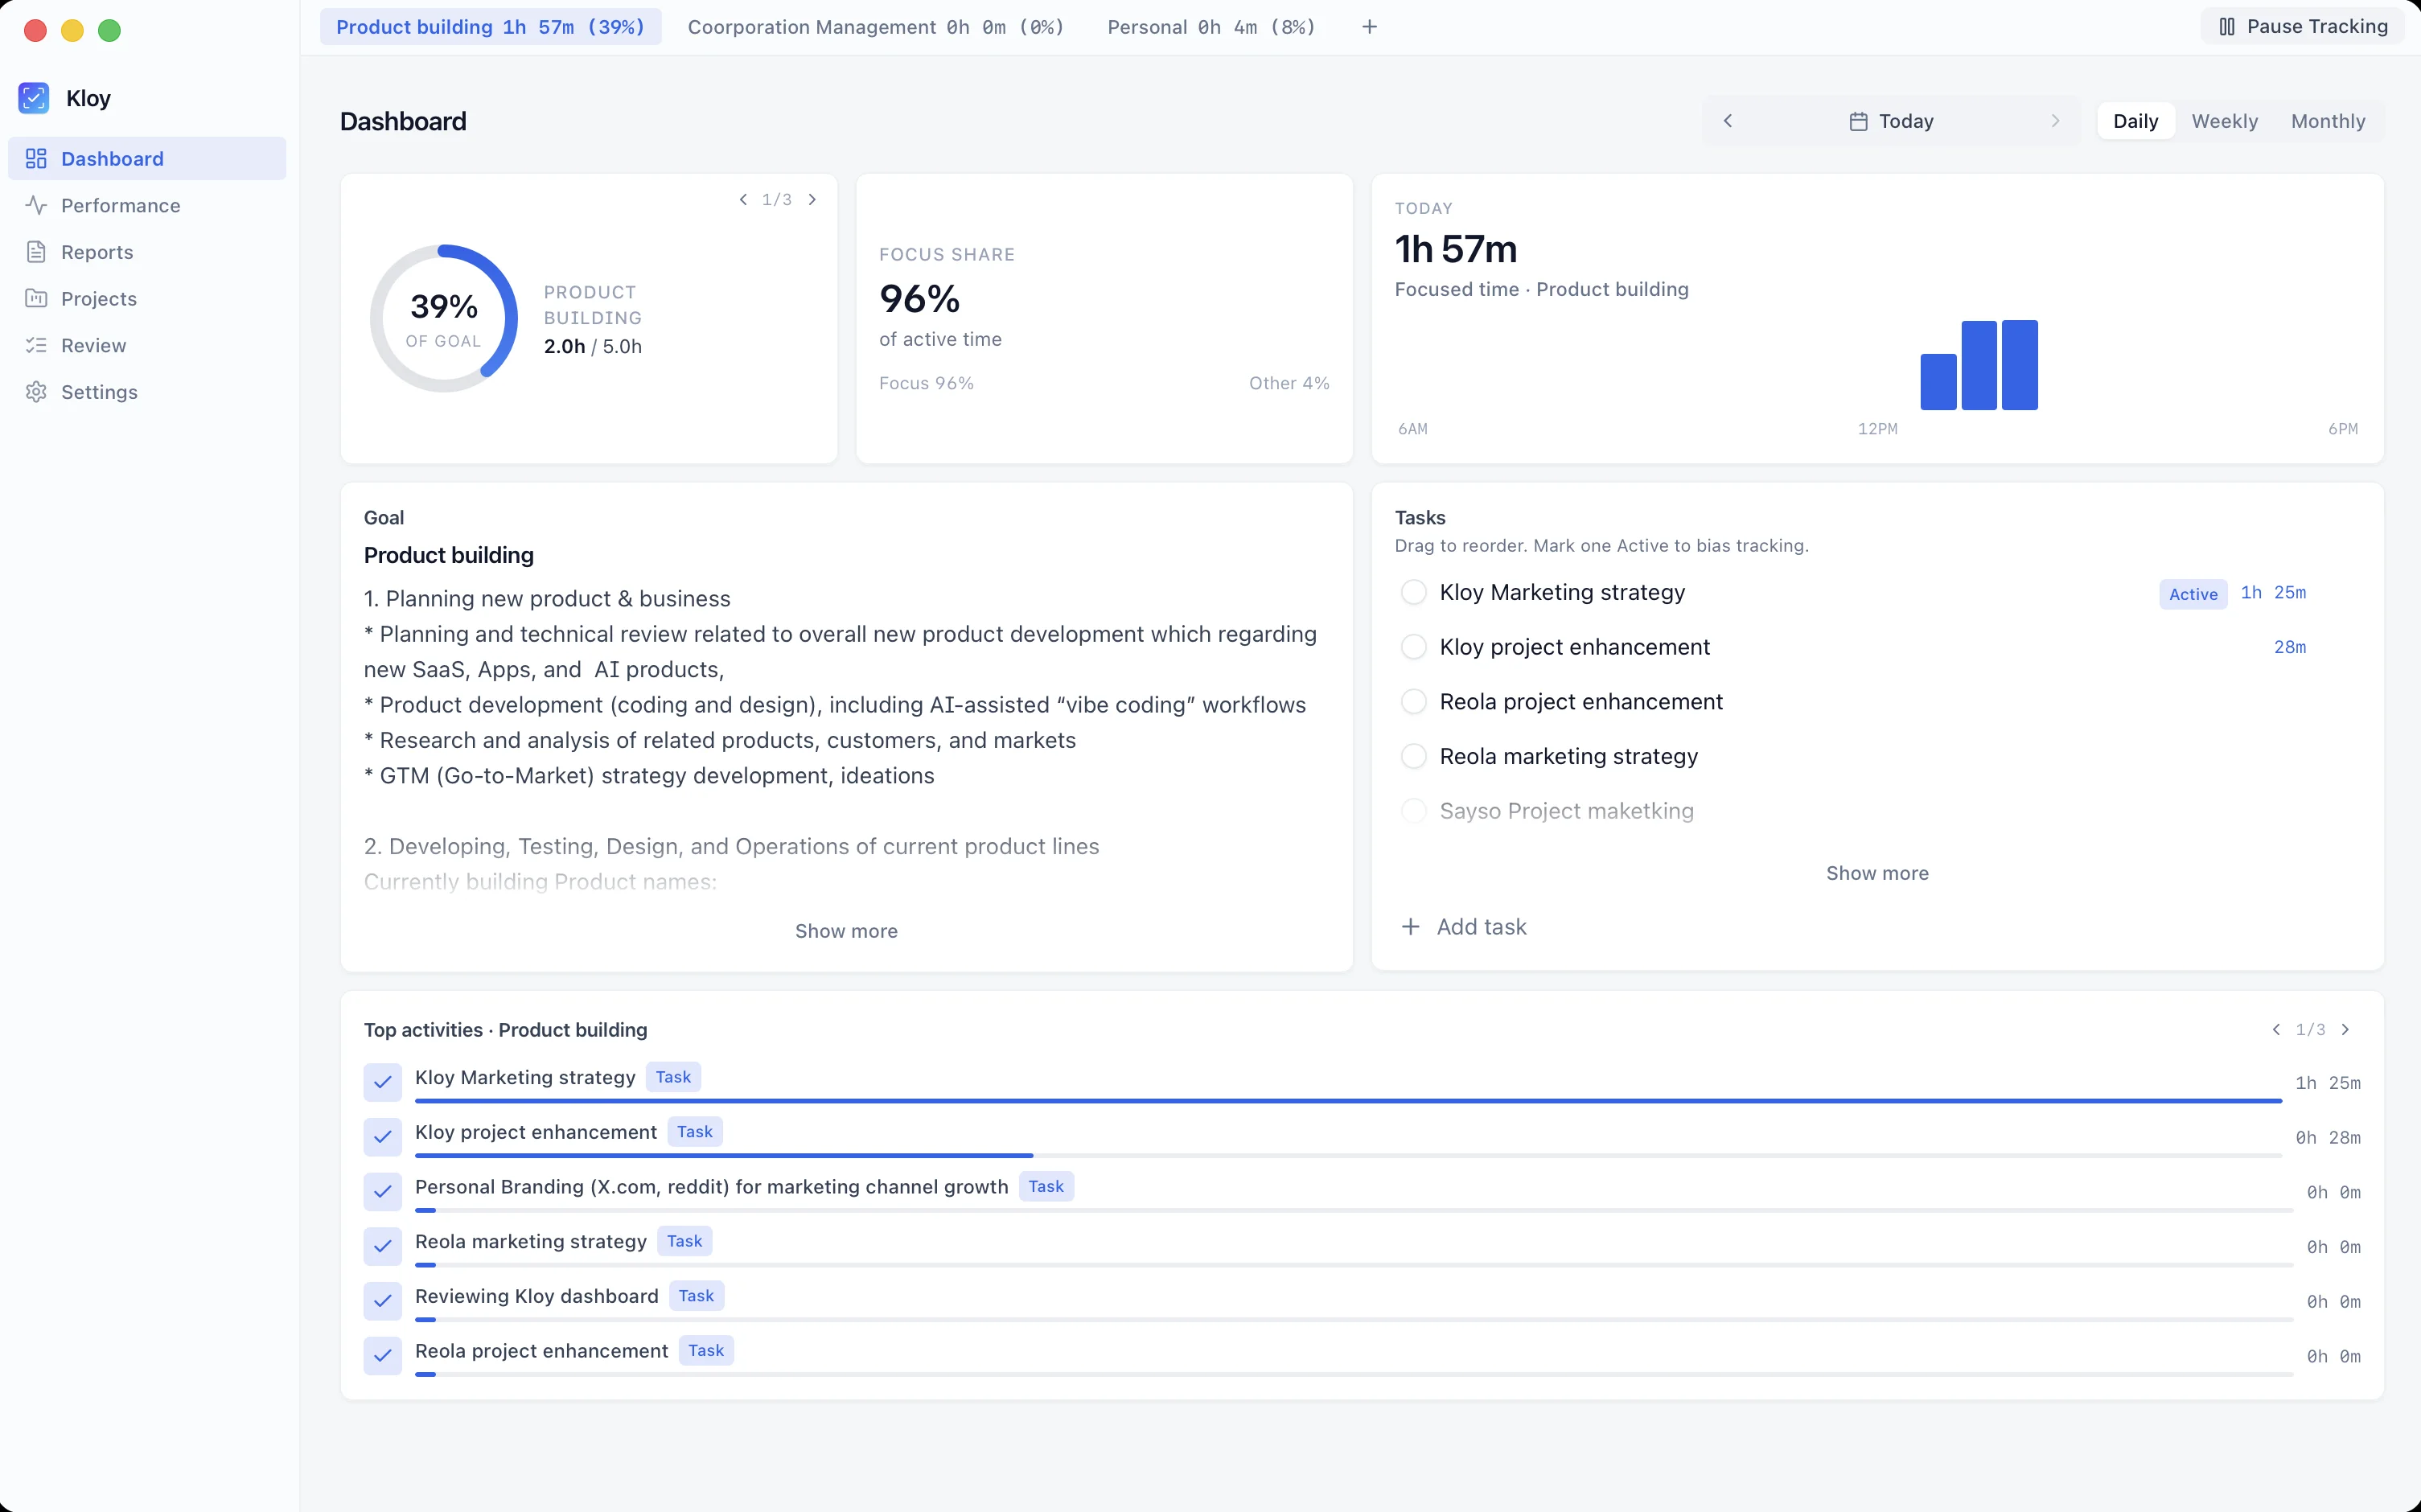Click the Review checklist icon in sidebar

(36, 345)
